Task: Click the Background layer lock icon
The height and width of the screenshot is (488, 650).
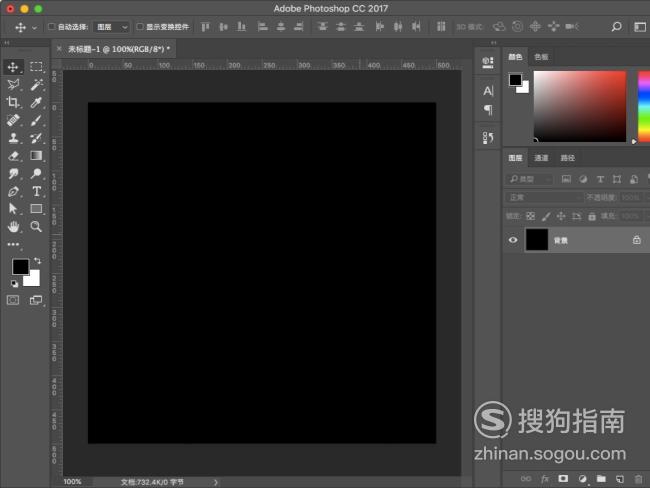Action: [x=637, y=240]
